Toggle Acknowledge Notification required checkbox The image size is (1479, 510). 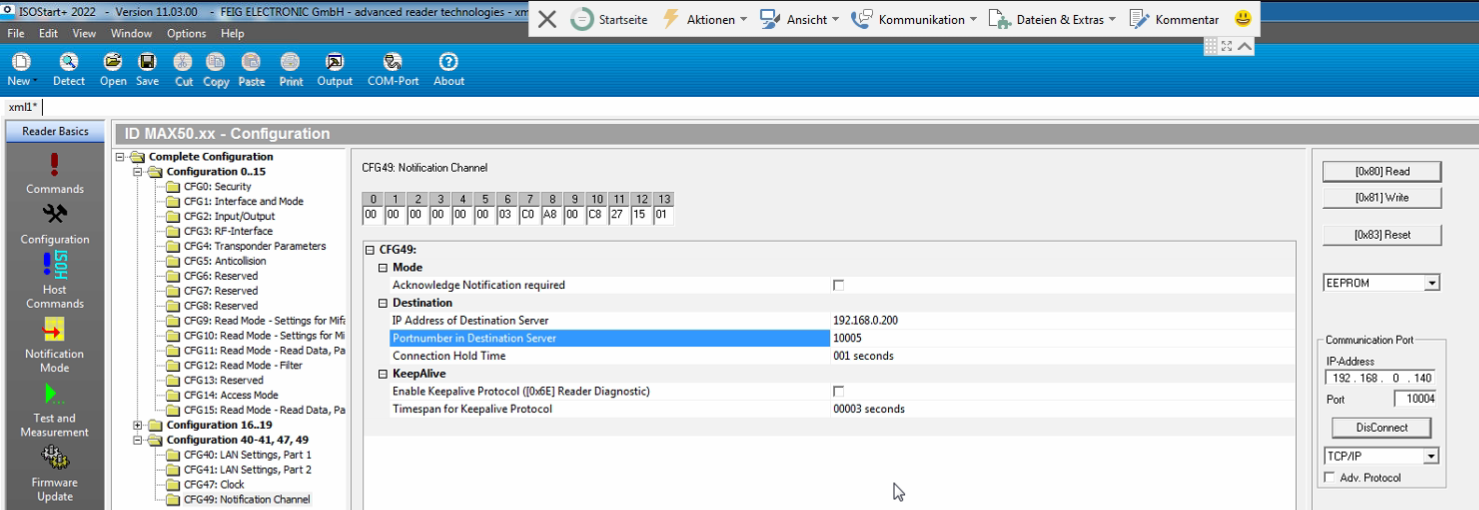[838, 285]
